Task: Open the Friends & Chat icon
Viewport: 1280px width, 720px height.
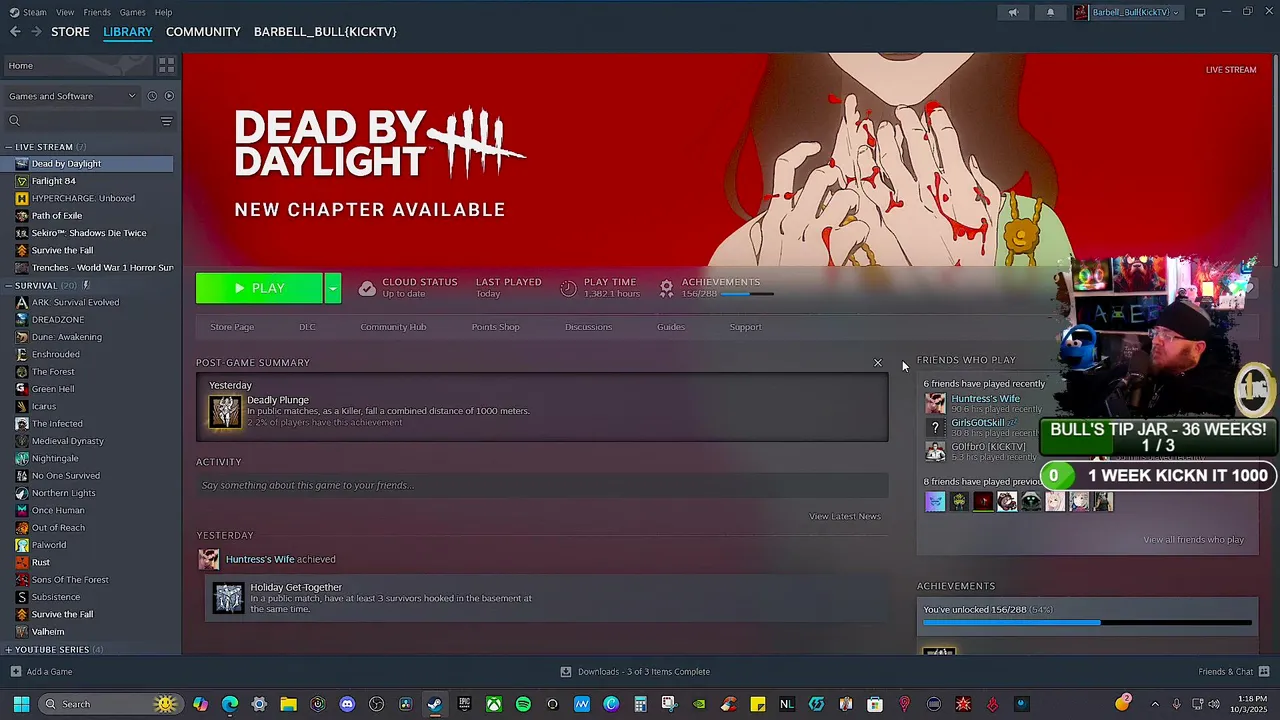Action: [1264, 671]
